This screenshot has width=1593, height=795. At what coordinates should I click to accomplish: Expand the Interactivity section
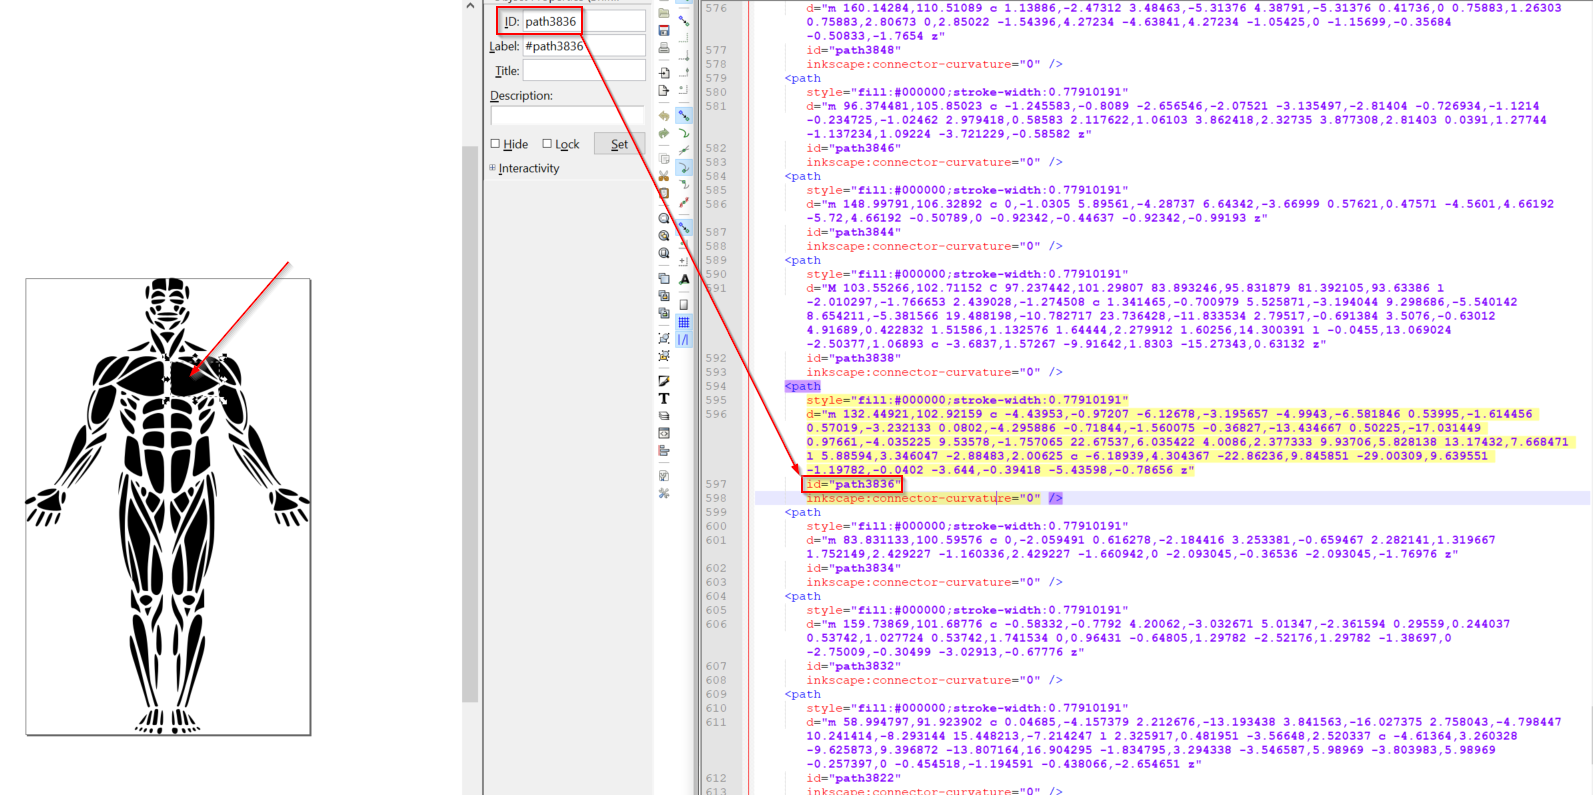tap(493, 168)
